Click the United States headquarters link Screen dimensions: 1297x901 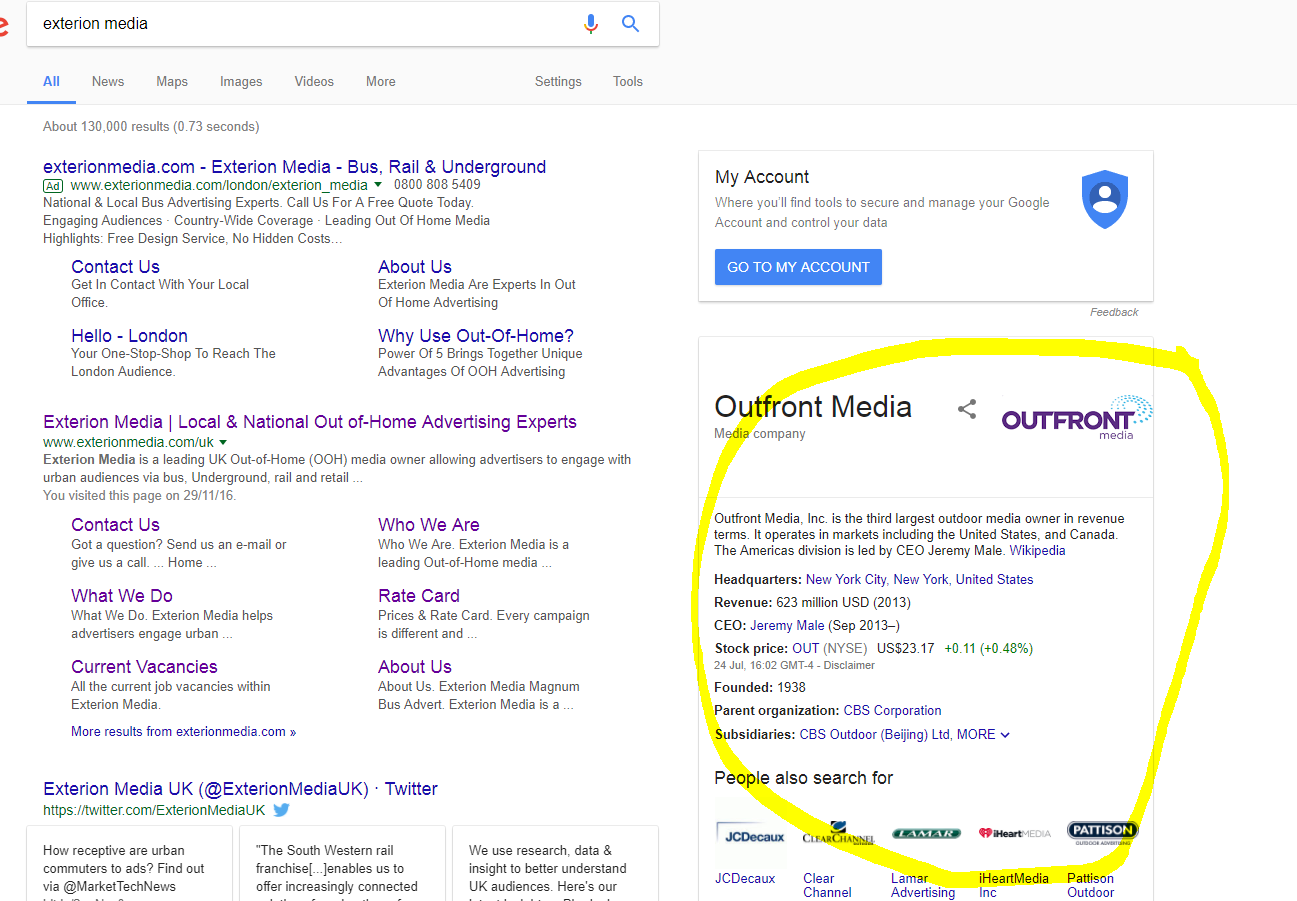coord(994,580)
